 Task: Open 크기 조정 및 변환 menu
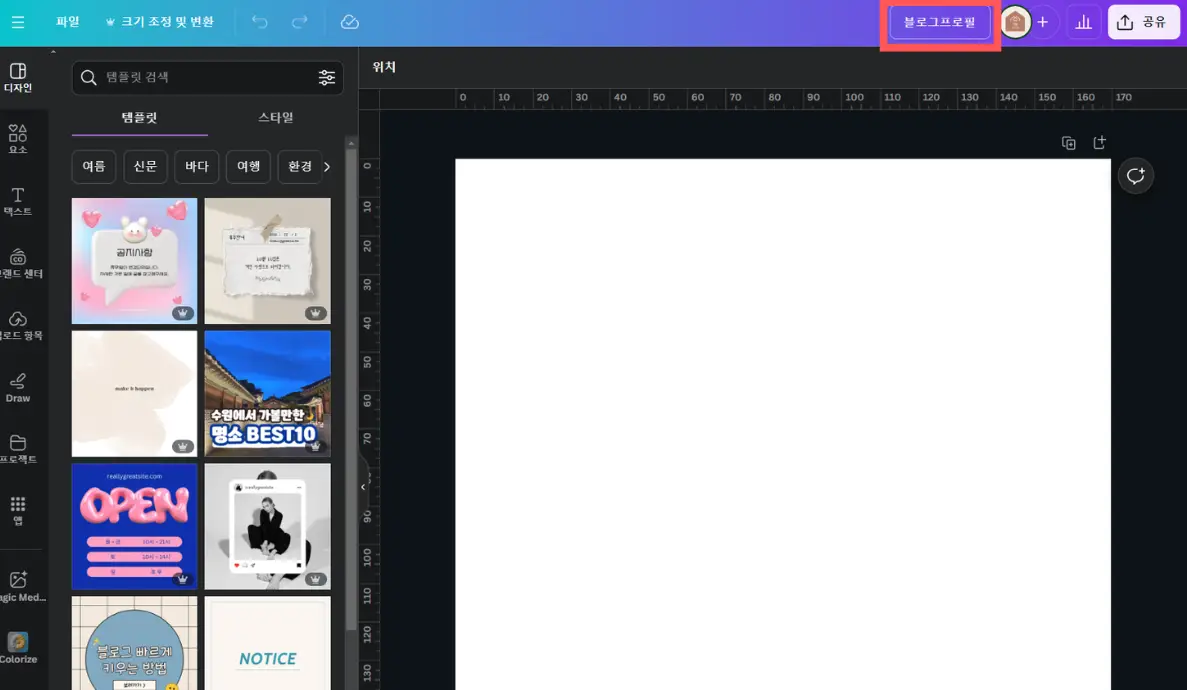(x=160, y=22)
